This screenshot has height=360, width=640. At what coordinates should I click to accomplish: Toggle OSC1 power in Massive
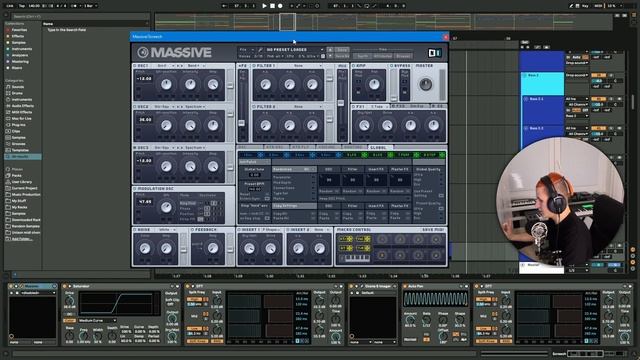coord(135,66)
